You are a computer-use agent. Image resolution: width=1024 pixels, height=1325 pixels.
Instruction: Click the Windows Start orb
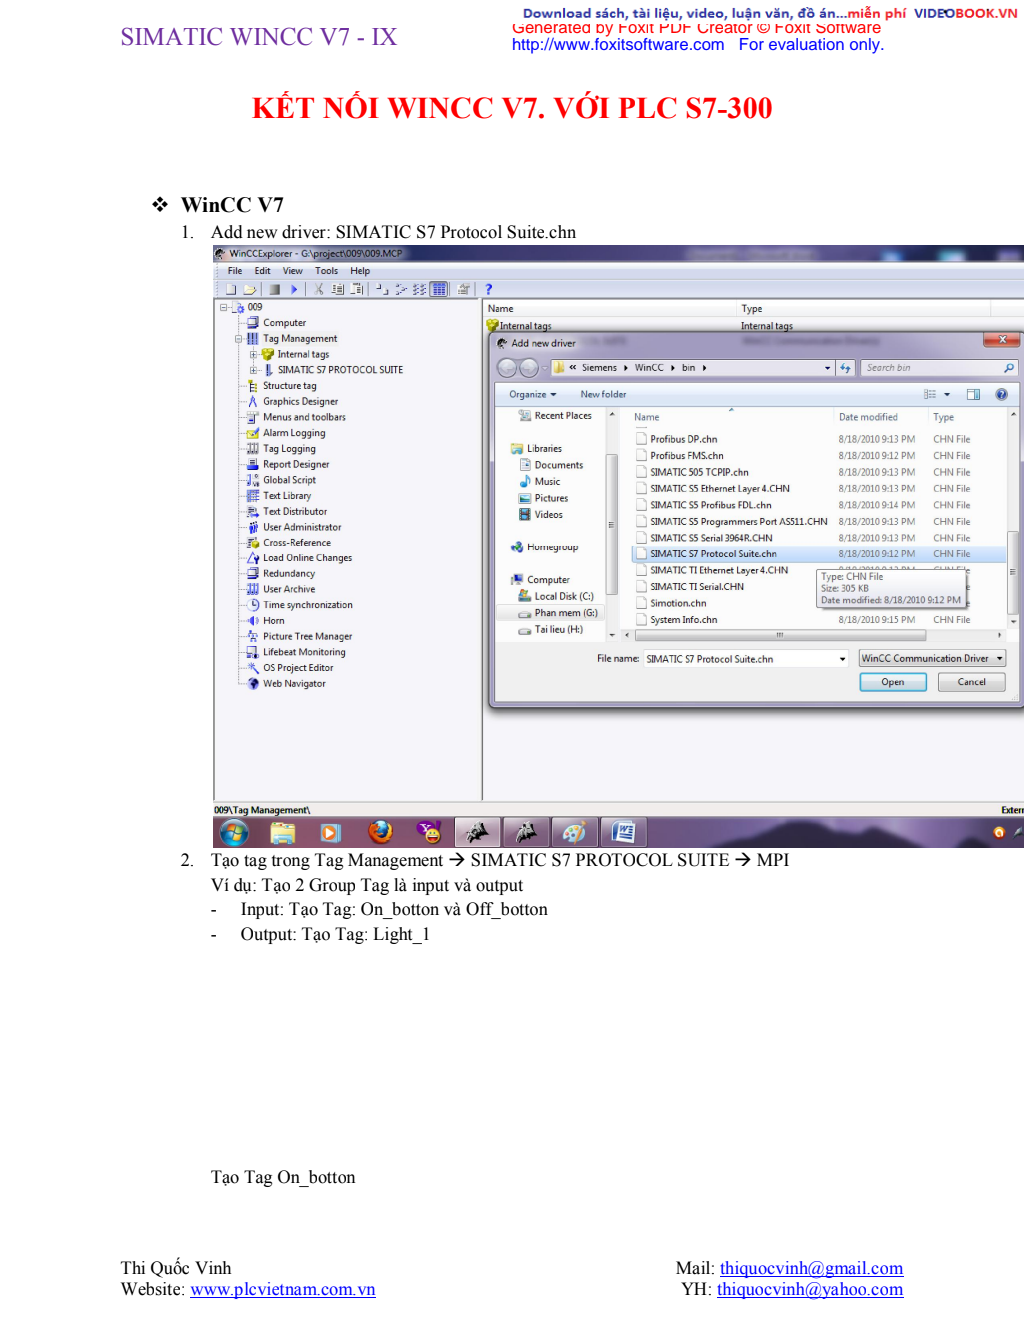click(234, 832)
